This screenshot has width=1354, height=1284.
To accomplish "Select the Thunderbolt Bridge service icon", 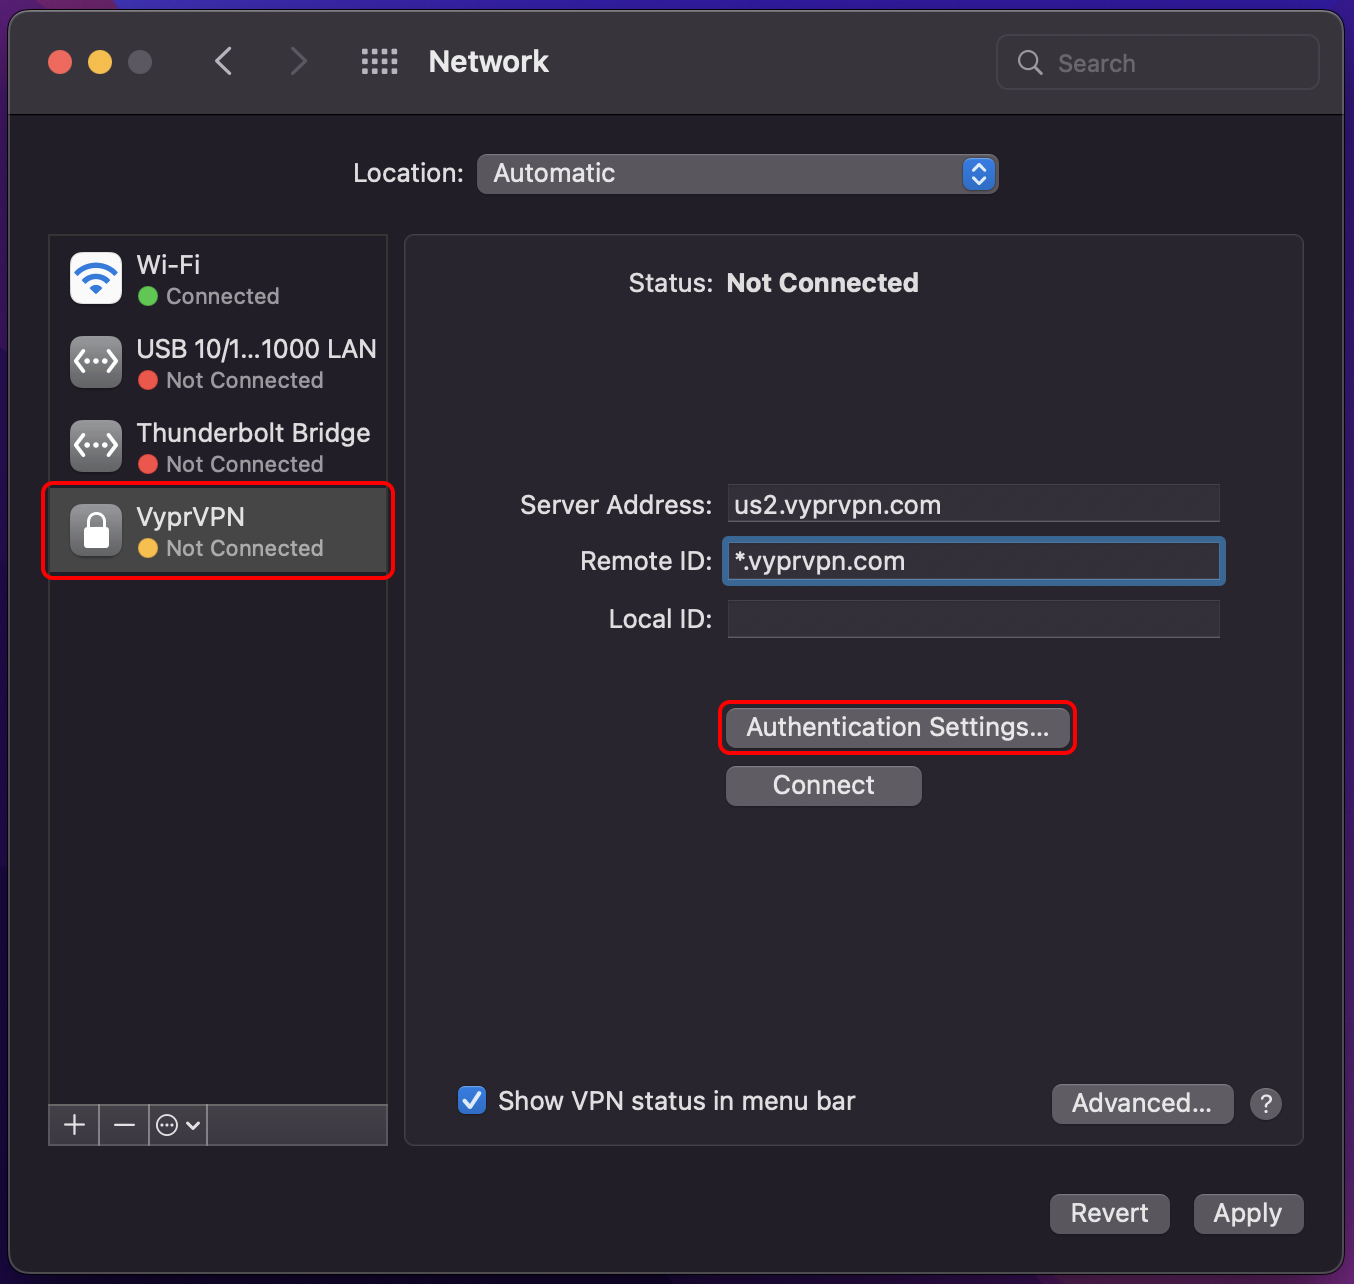I will click(95, 446).
